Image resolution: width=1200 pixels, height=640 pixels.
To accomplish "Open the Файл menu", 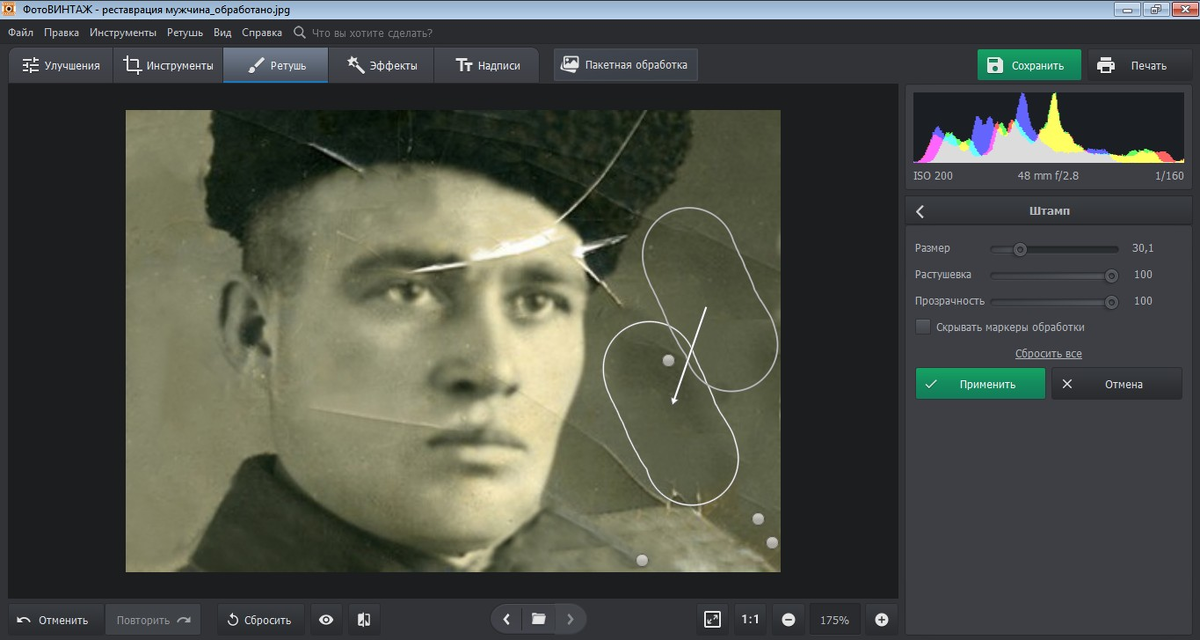I will tap(20, 32).
